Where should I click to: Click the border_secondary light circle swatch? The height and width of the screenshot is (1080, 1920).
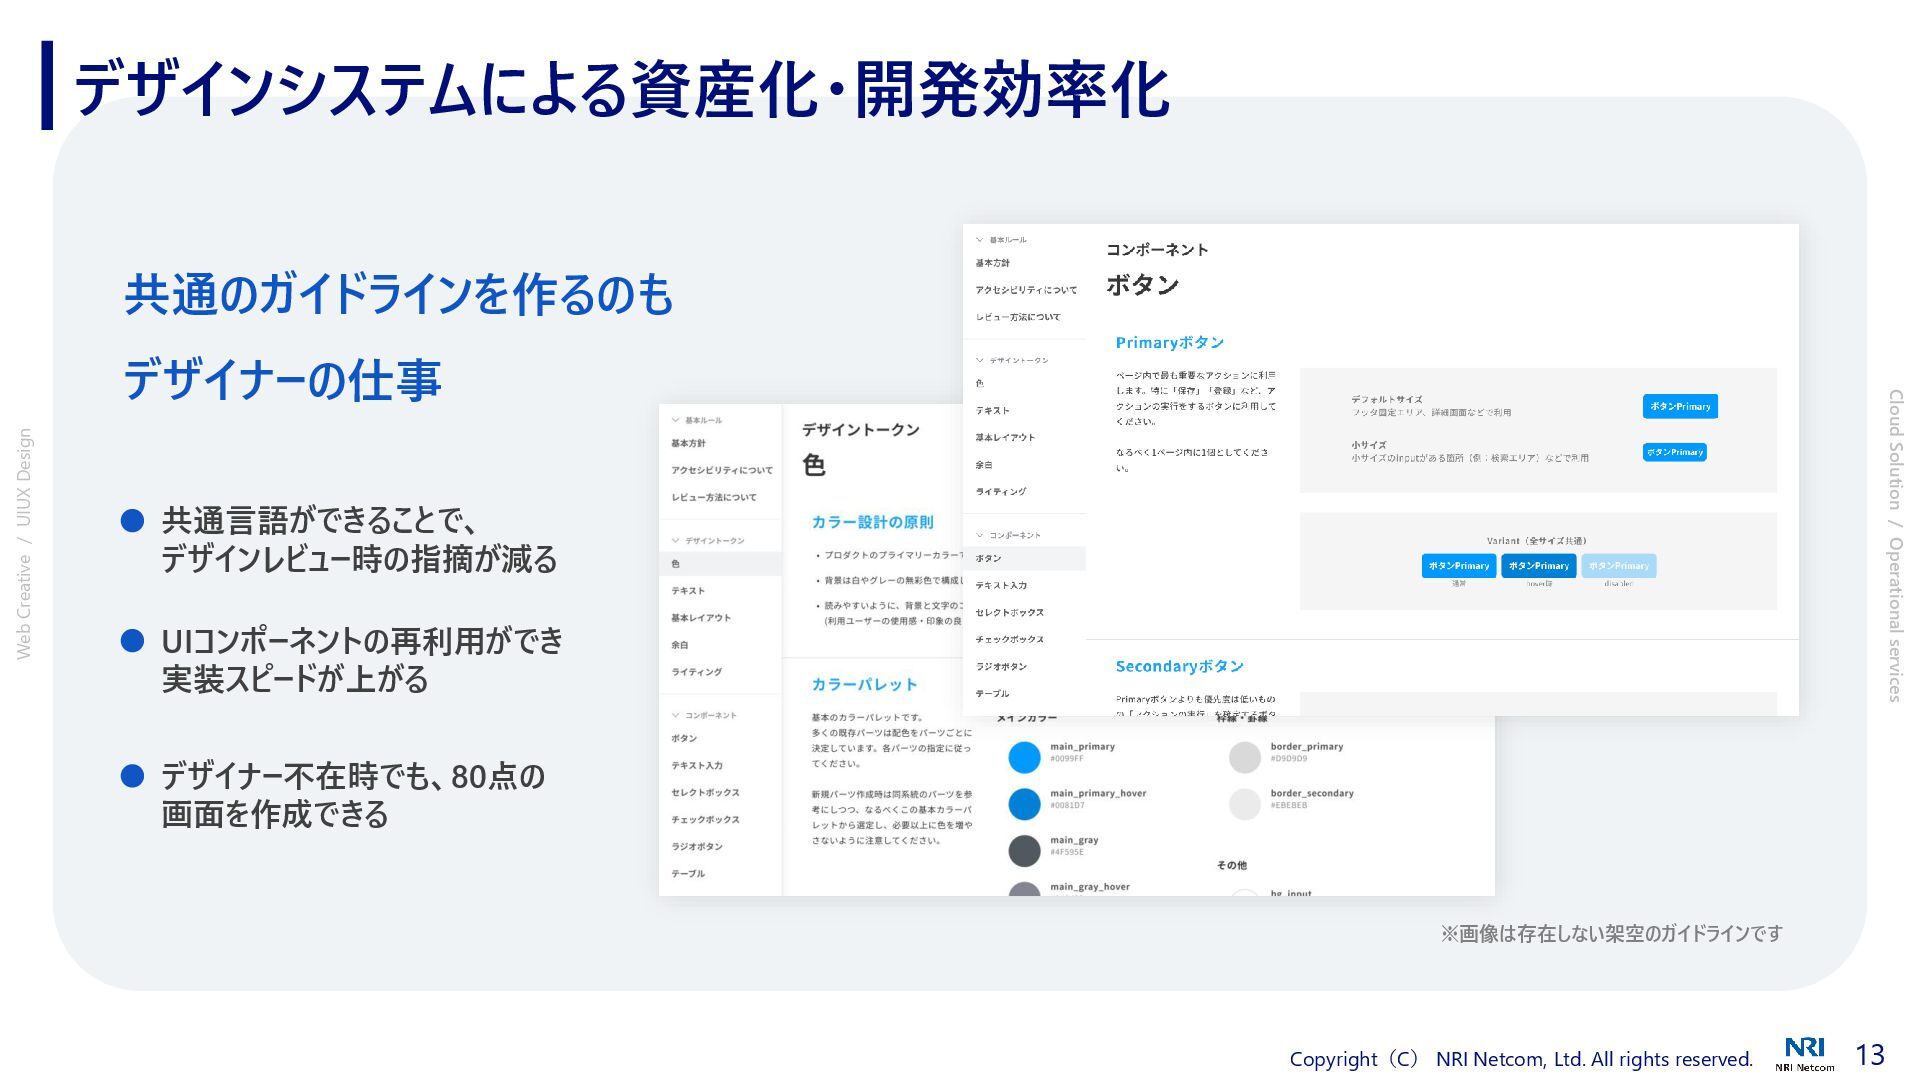(x=1244, y=804)
